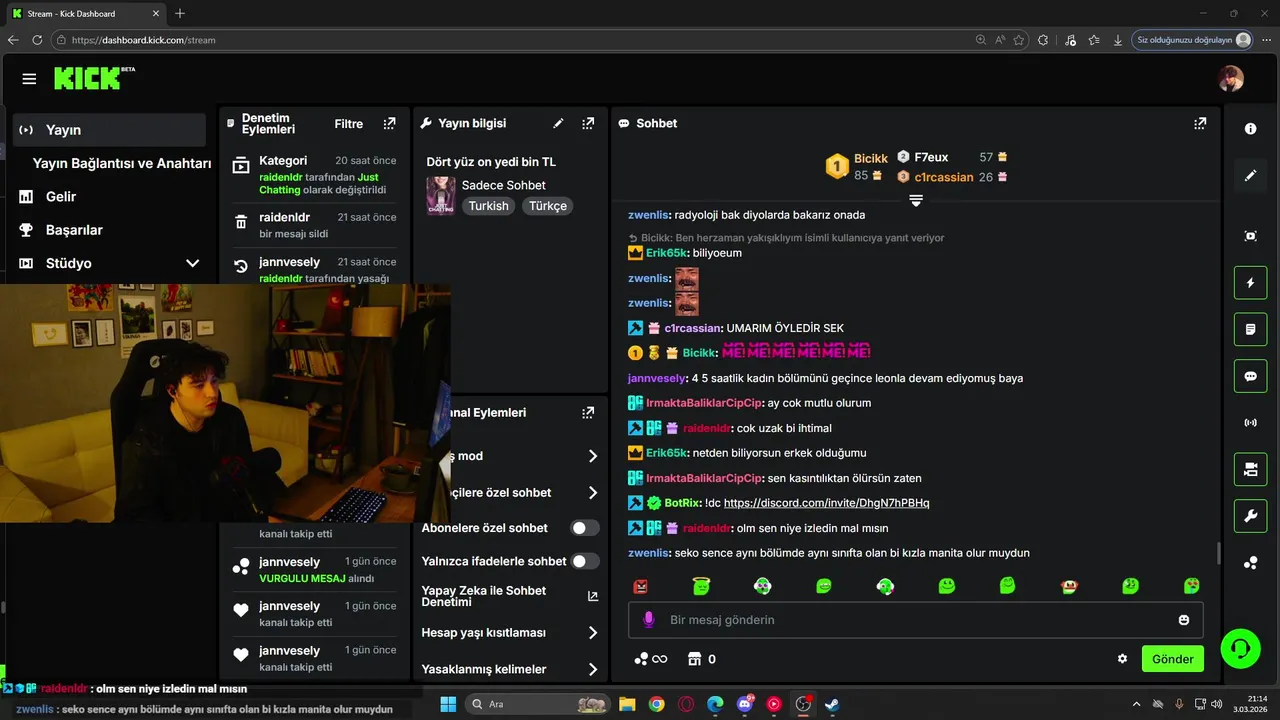Viewport: 1280px width, 720px height.
Task: Toggle Abonelere özel sohbet switch
Action: pos(585,528)
